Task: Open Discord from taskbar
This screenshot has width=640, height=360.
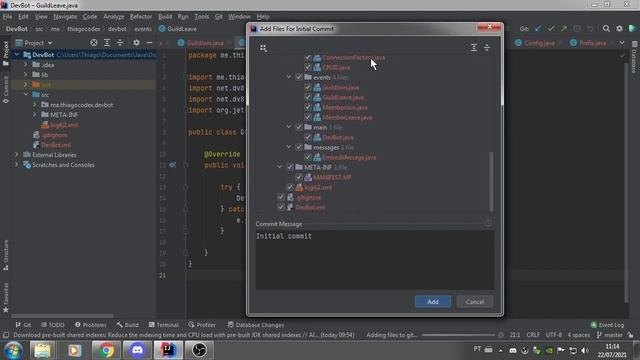Action: click(x=137, y=350)
